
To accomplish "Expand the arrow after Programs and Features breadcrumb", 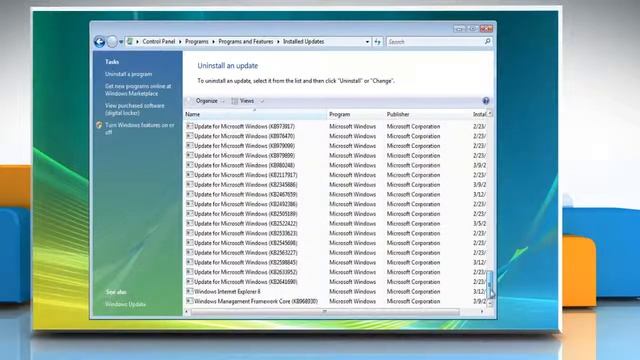I will coord(278,42).
